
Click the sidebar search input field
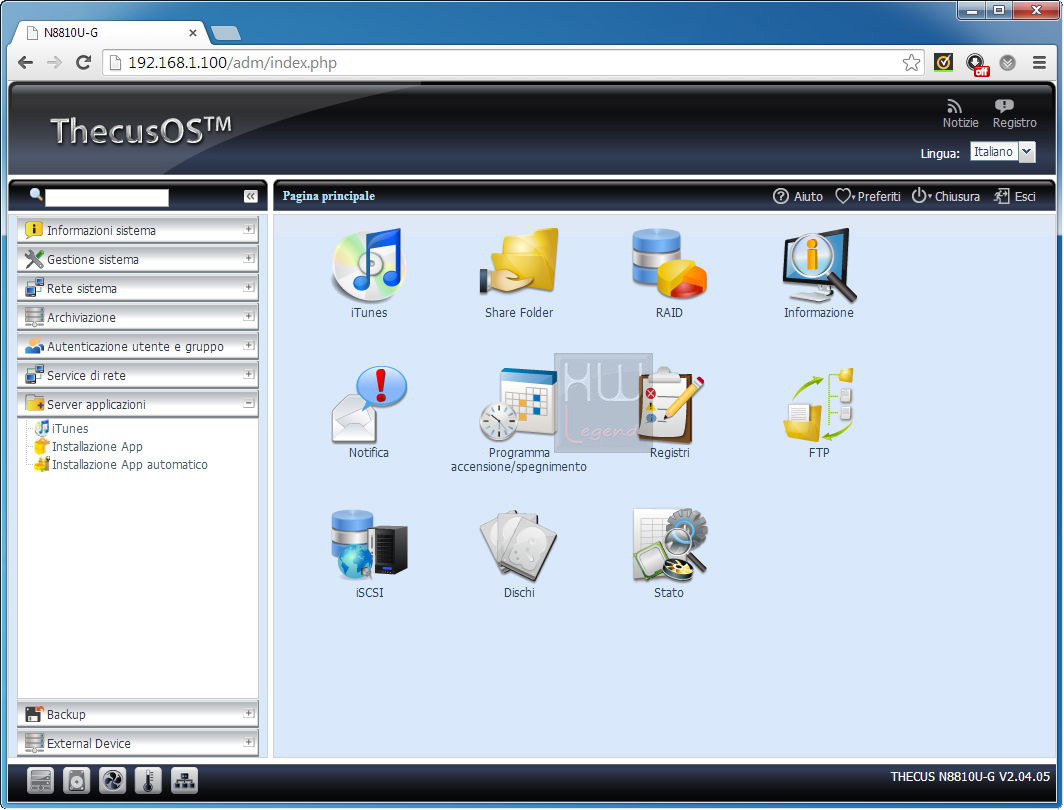click(107, 197)
